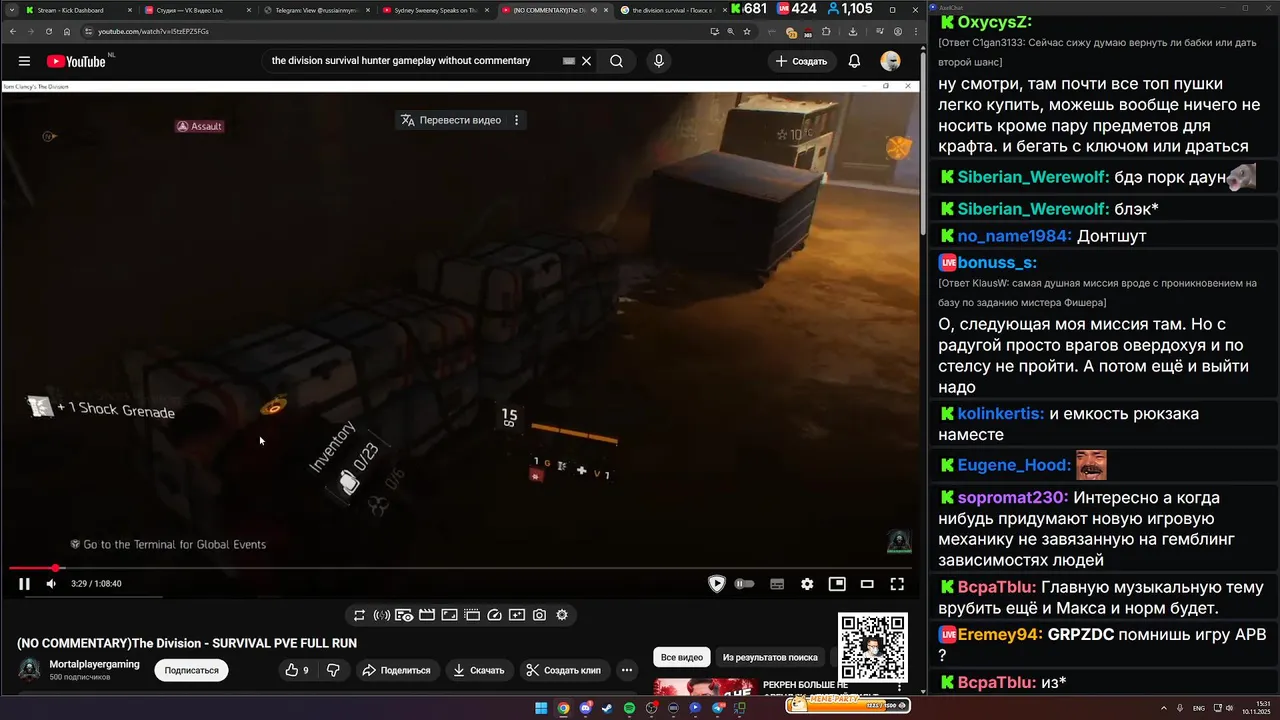Toggle loop in enhancer toolbar
1280x720 pixels.
pyautogui.click(x=359, y=615)
